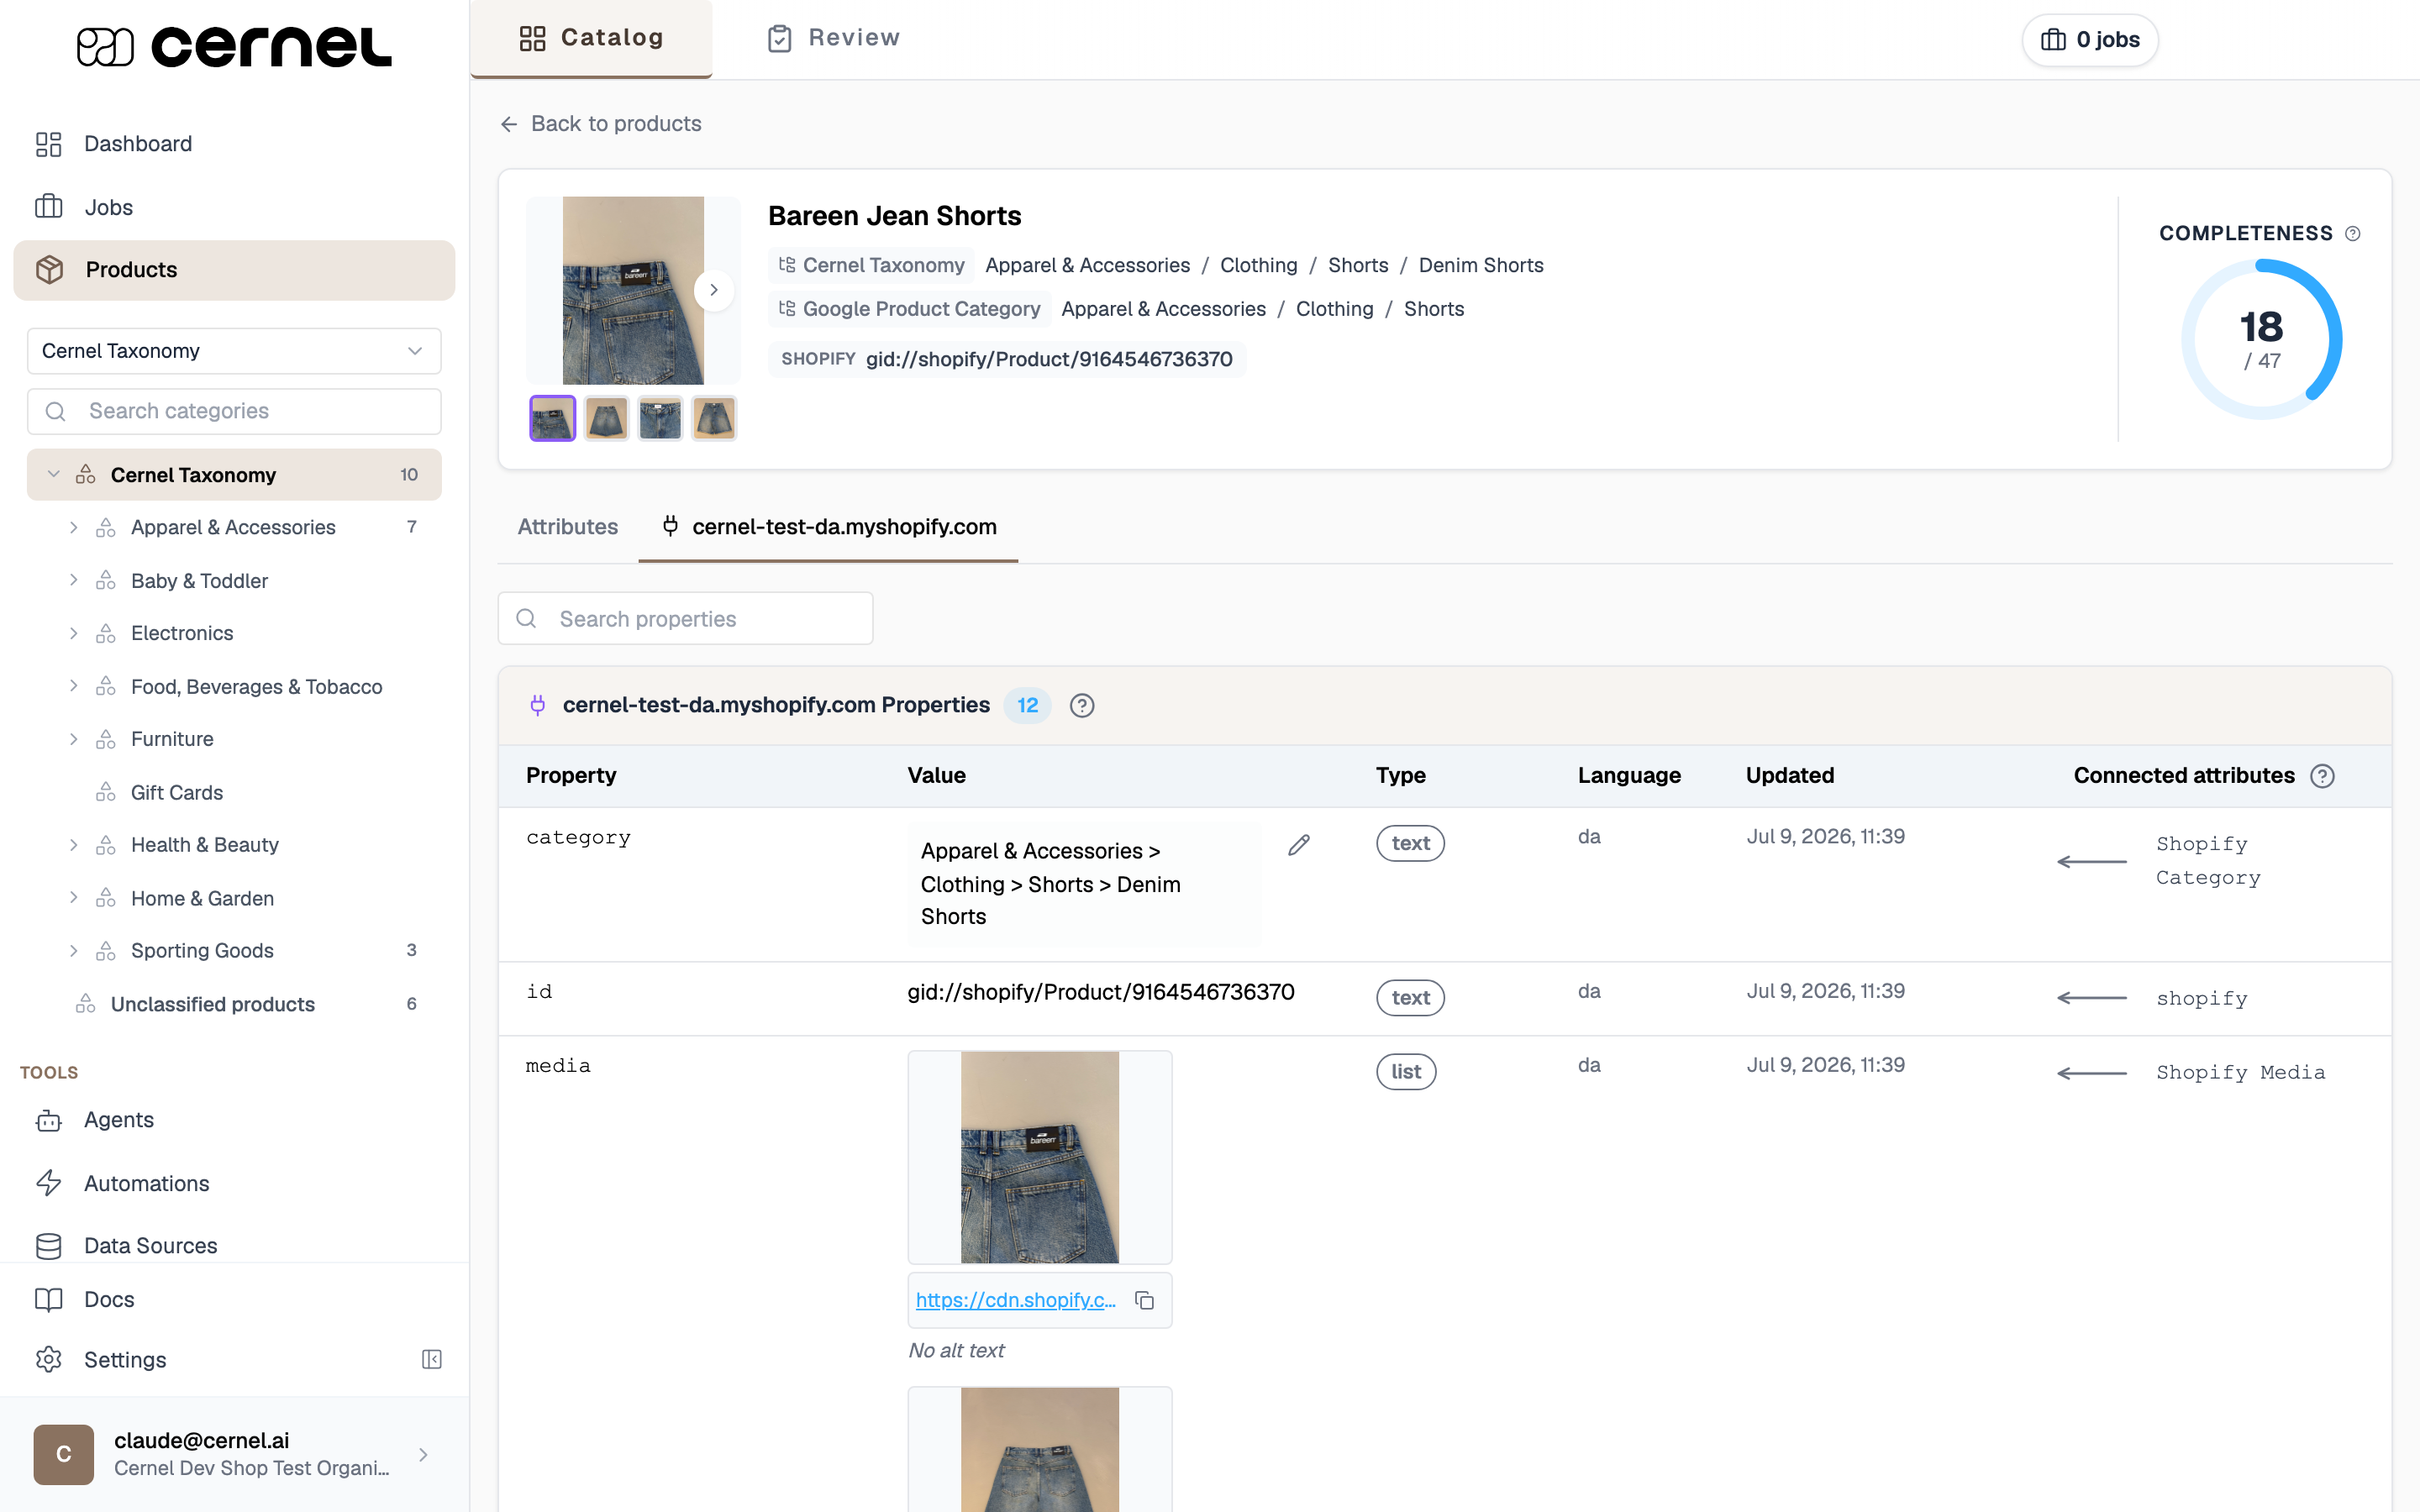Click the first media image preview
Viewport: 2420px width, 1512px height.
click(x=1040, y=1157)
